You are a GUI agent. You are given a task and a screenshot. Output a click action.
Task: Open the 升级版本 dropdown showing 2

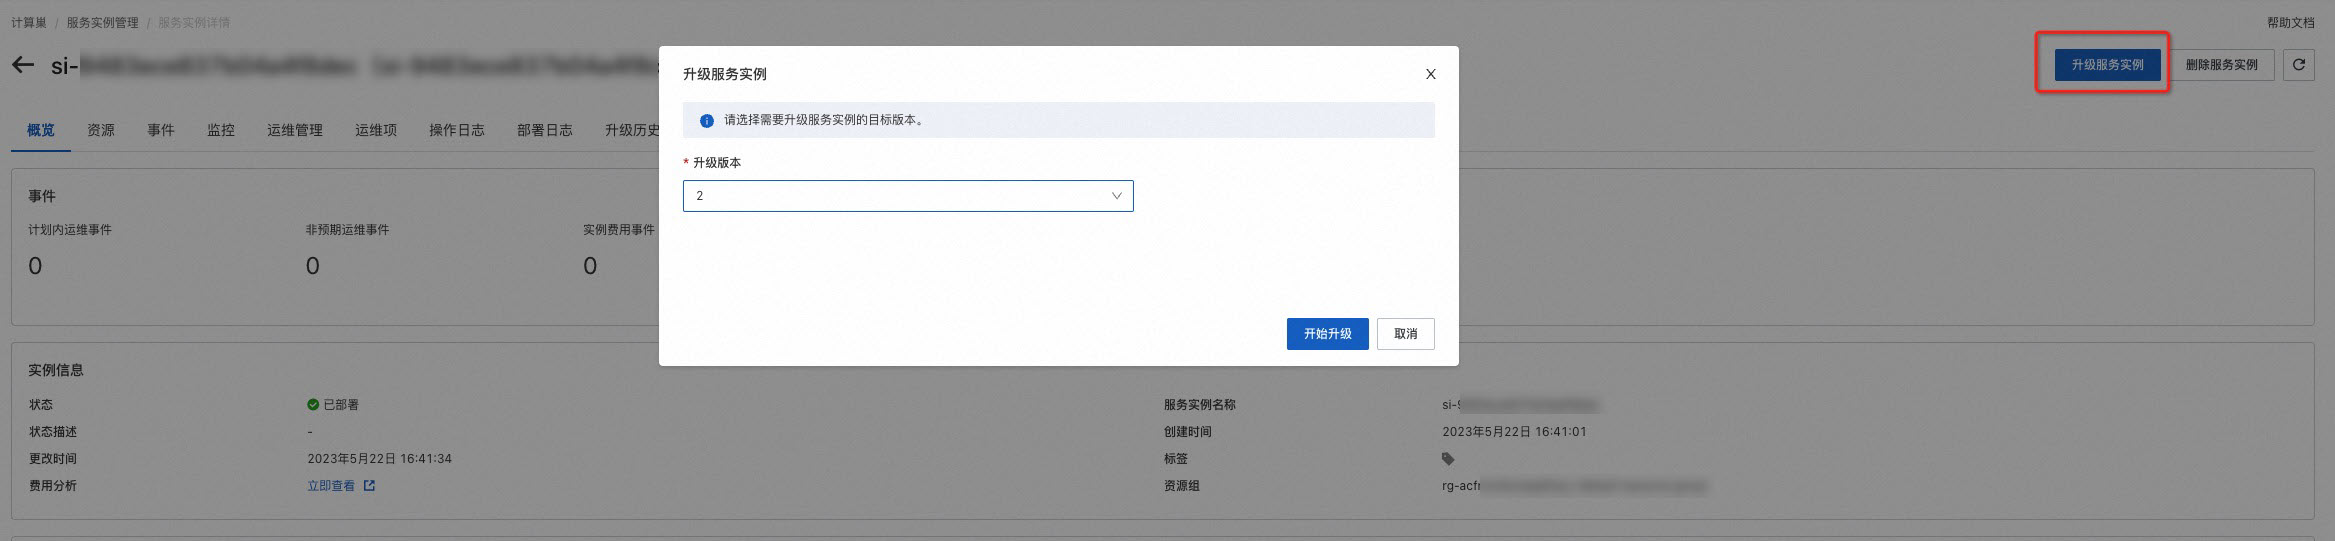(x=908, y=196)
